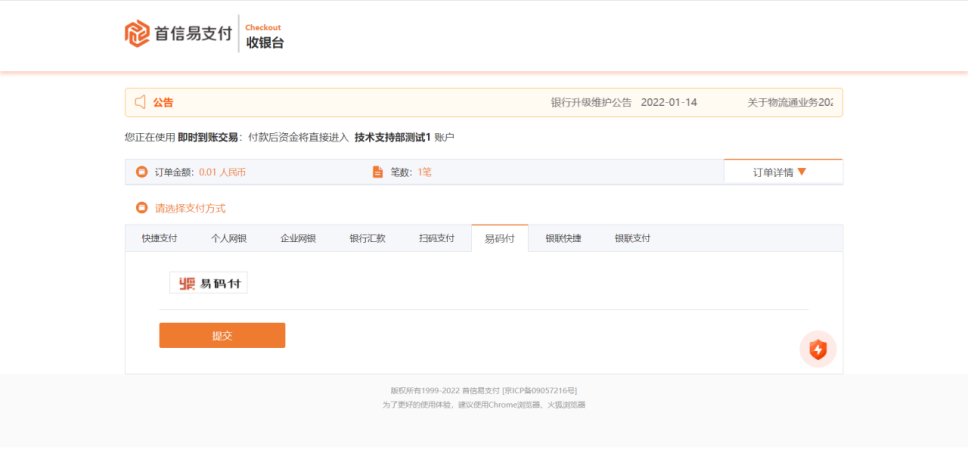The width and height of the screenshot is (968, 475).
Task: Open the 扫码支付 tab
Action: 436,238
